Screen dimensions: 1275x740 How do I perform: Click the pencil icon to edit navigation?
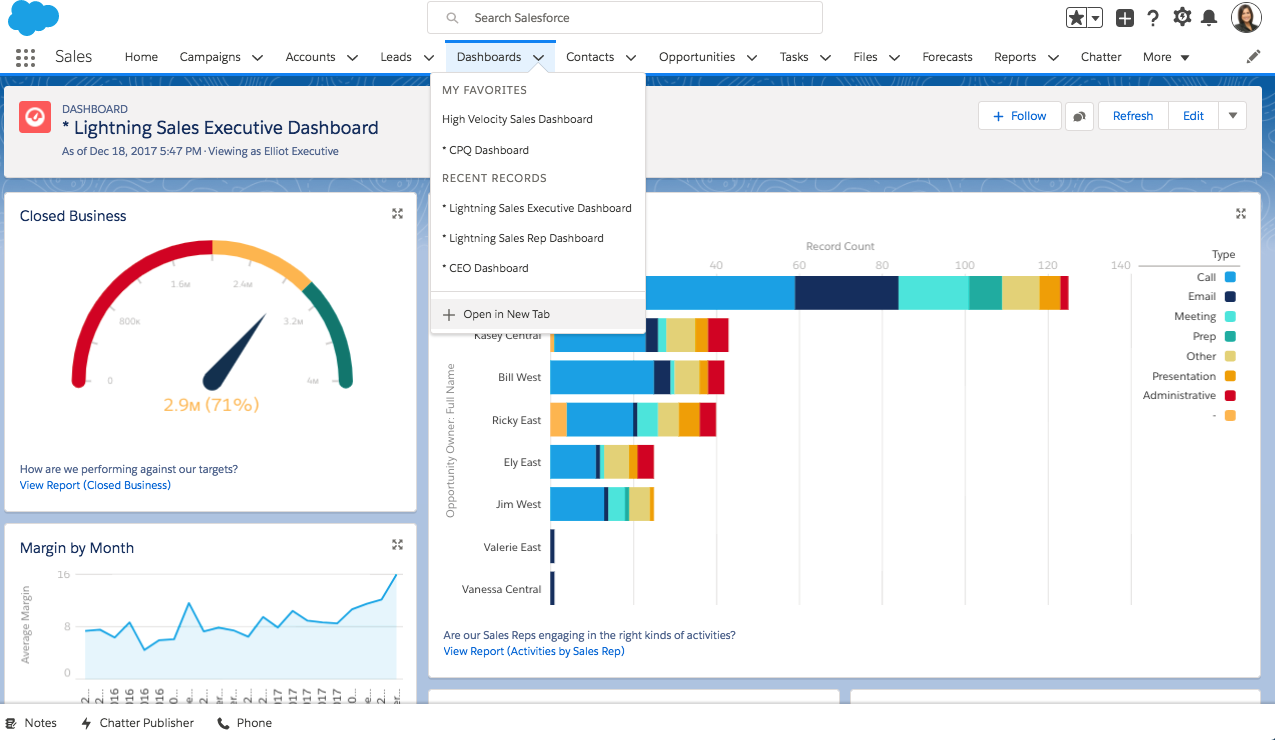click(1254, 57)
